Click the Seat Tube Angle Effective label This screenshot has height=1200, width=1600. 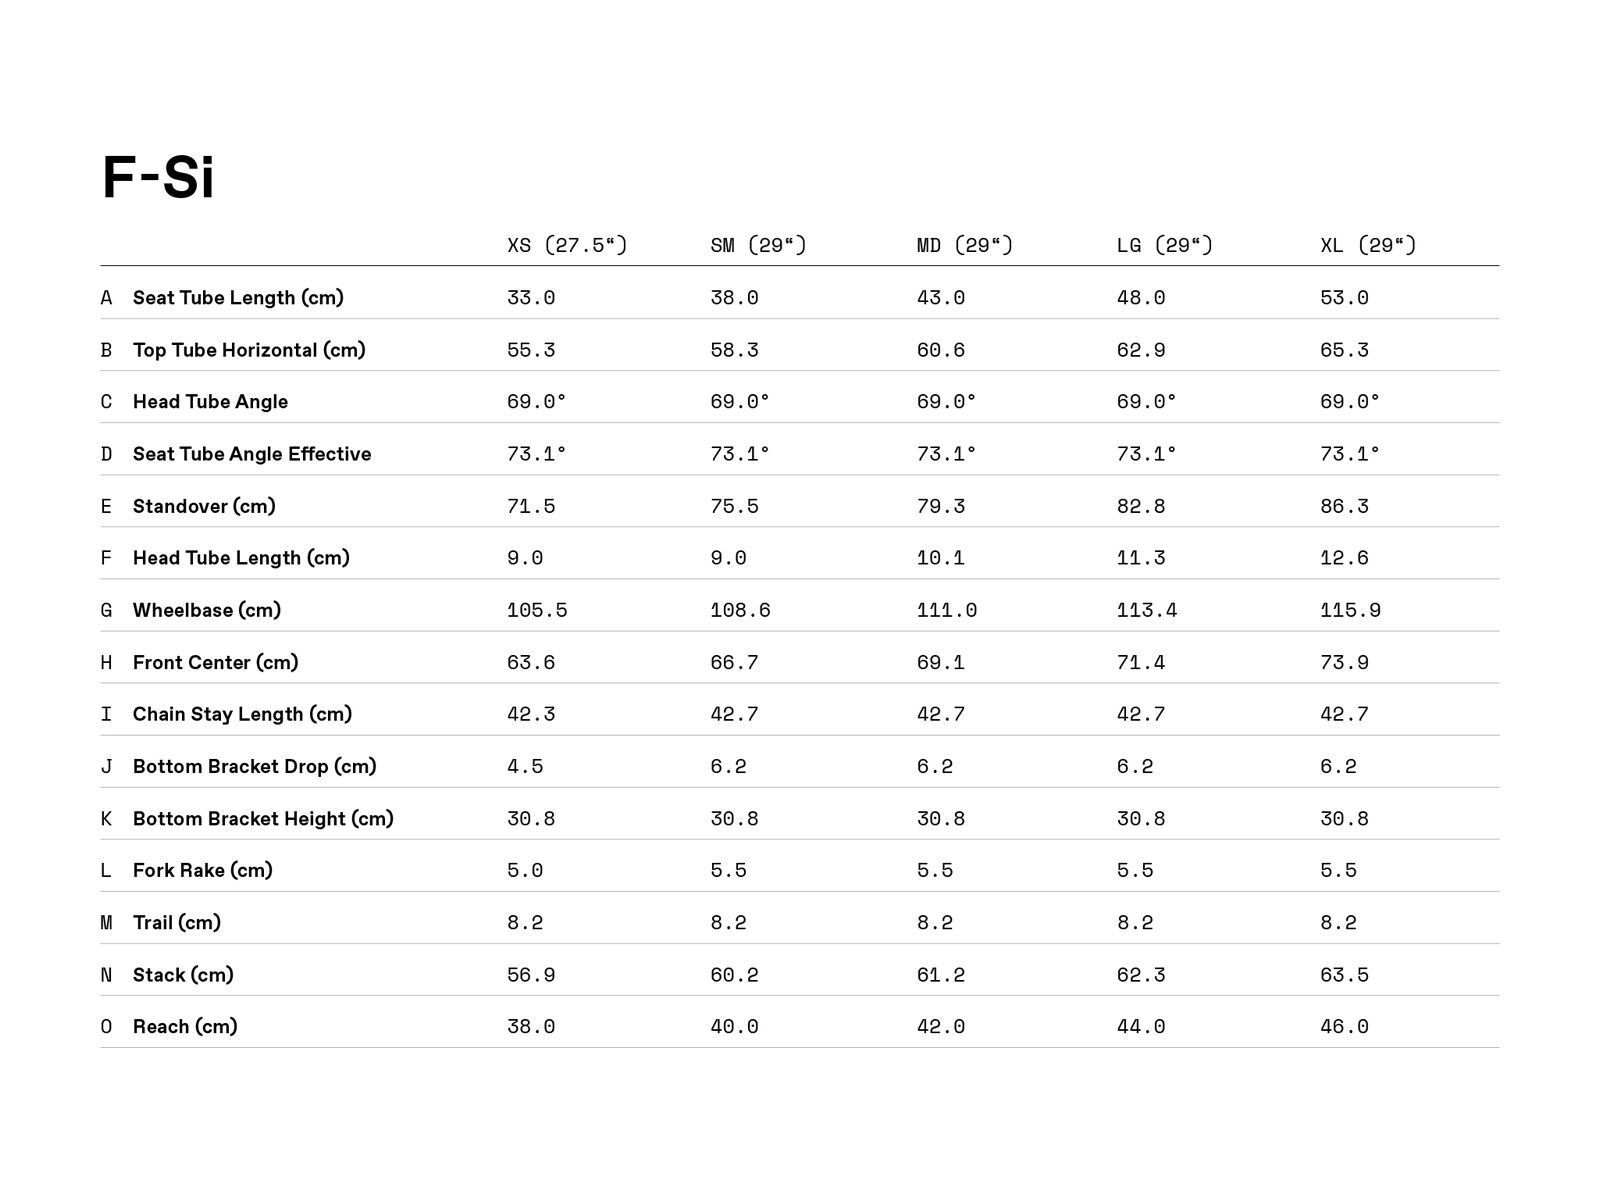click(x=252, y=454)
